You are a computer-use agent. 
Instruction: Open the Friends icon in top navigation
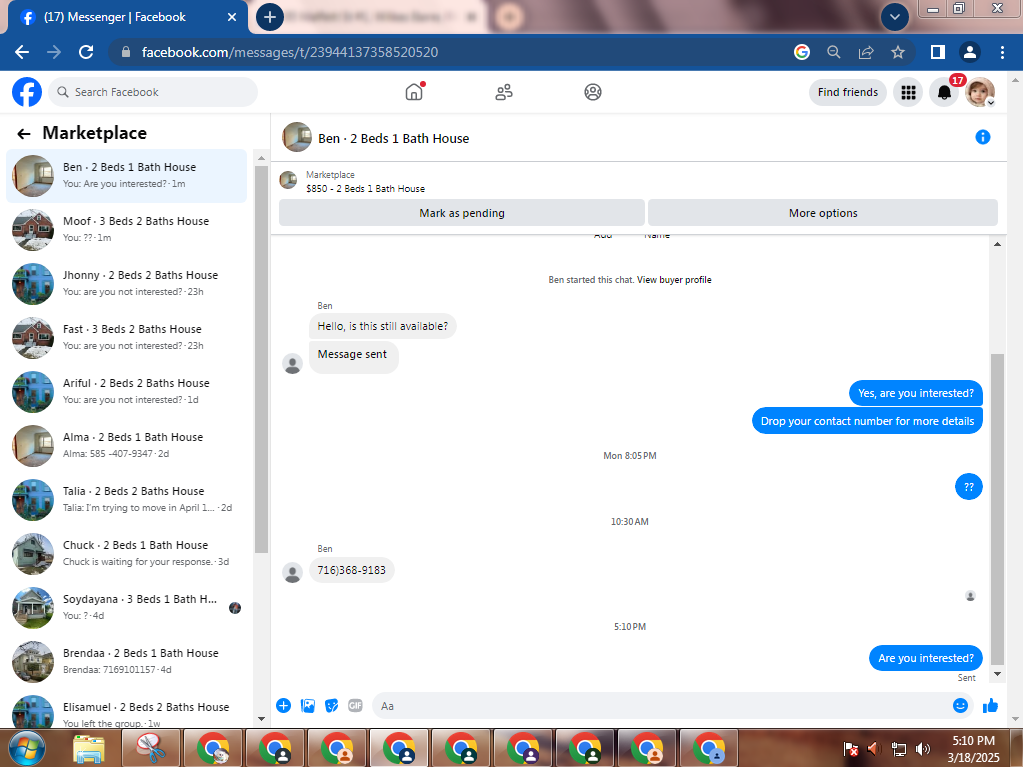click(x=504, y=92)
